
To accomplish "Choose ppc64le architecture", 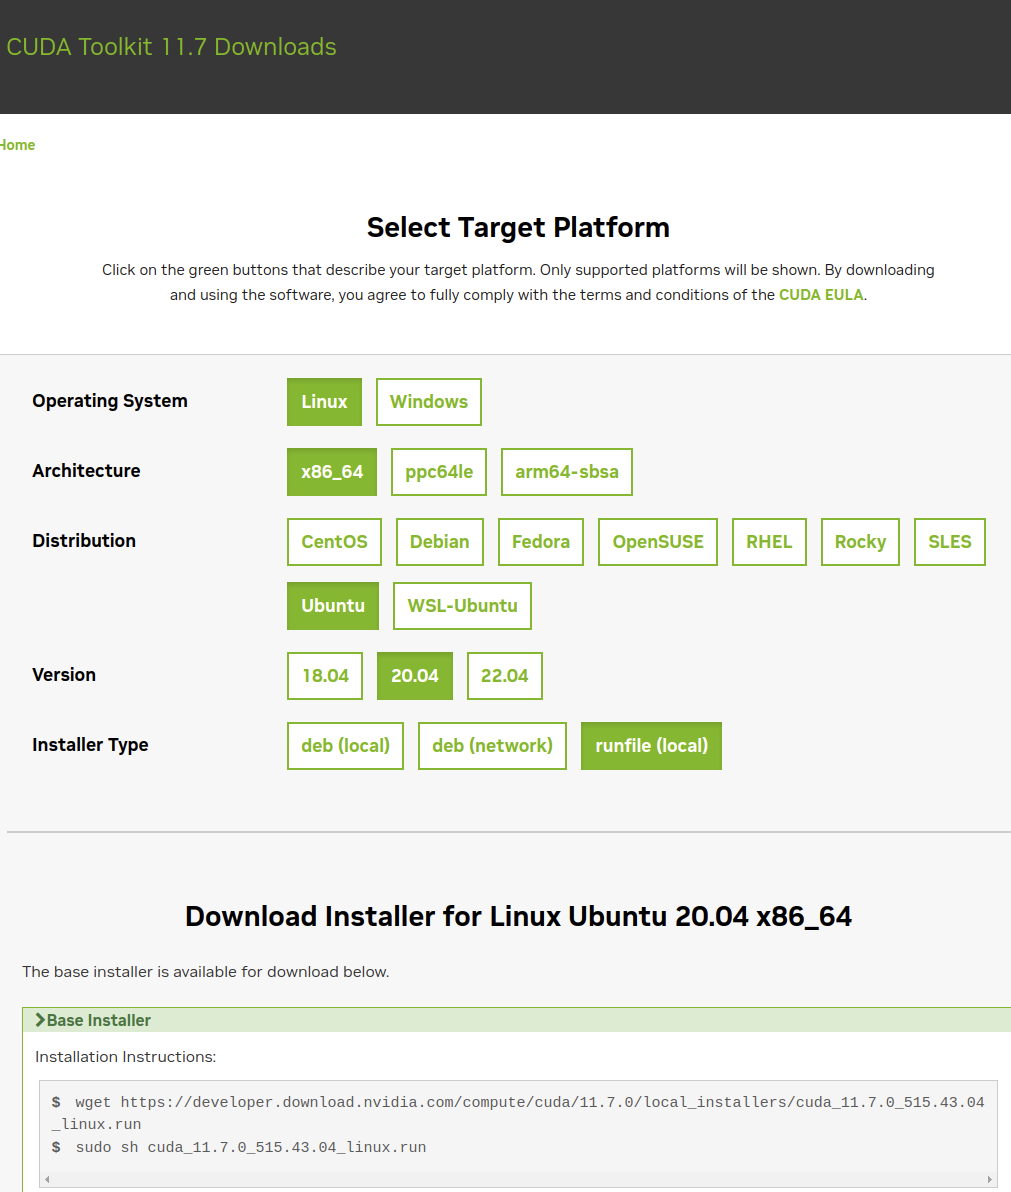I will coord(439,471).
